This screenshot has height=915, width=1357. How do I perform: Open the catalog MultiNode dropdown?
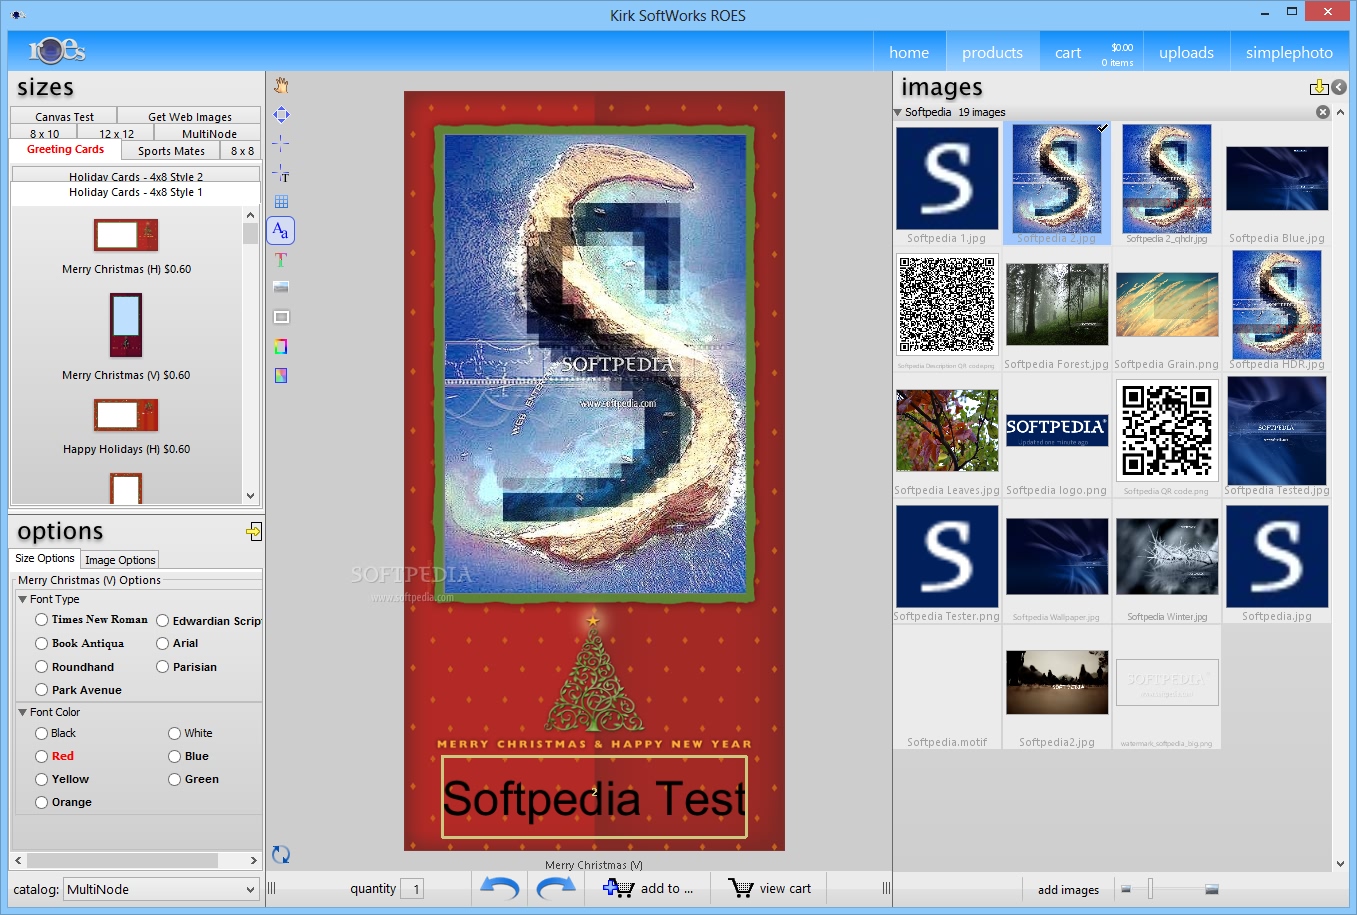(162, 889)
